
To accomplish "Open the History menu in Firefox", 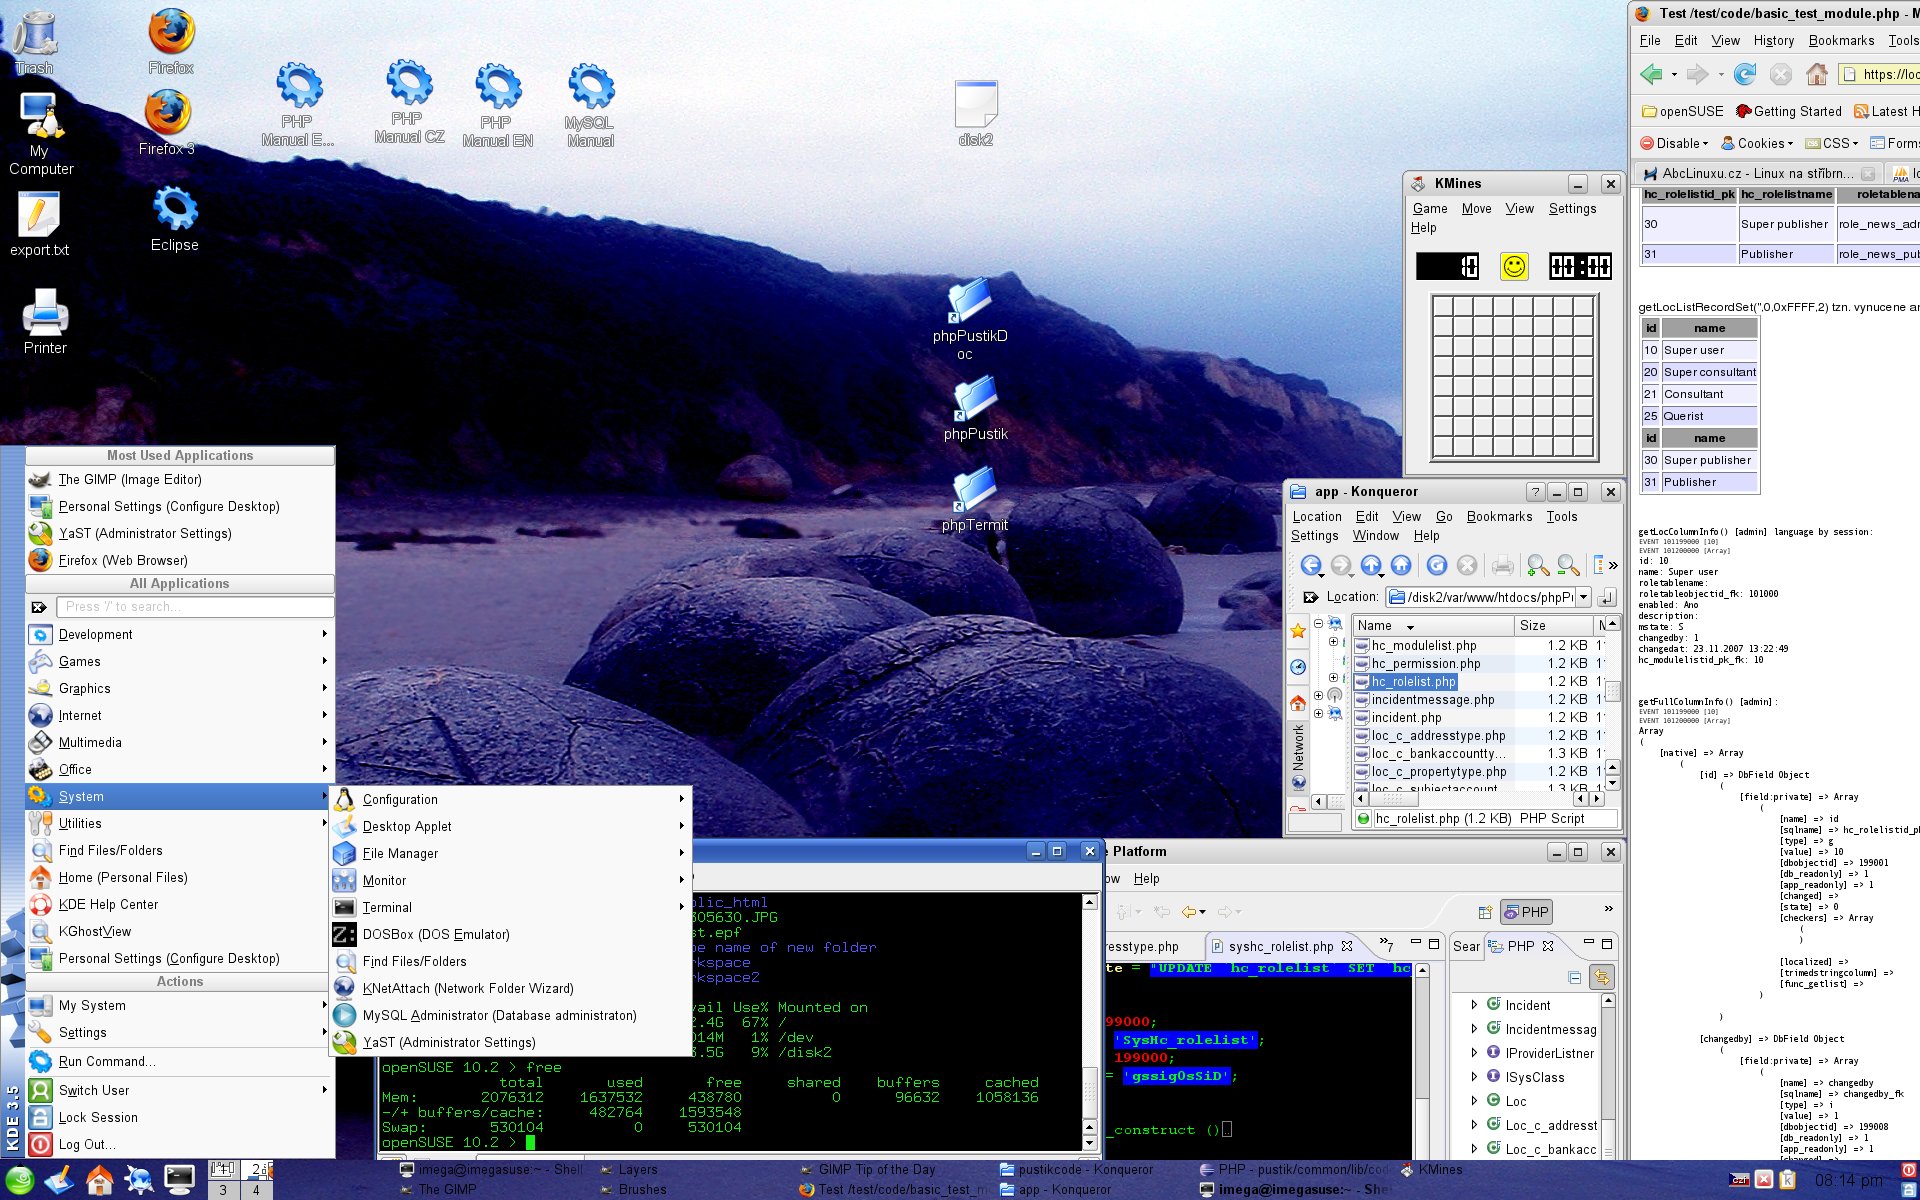I will pyautogui.click(x=1773, y=40).
